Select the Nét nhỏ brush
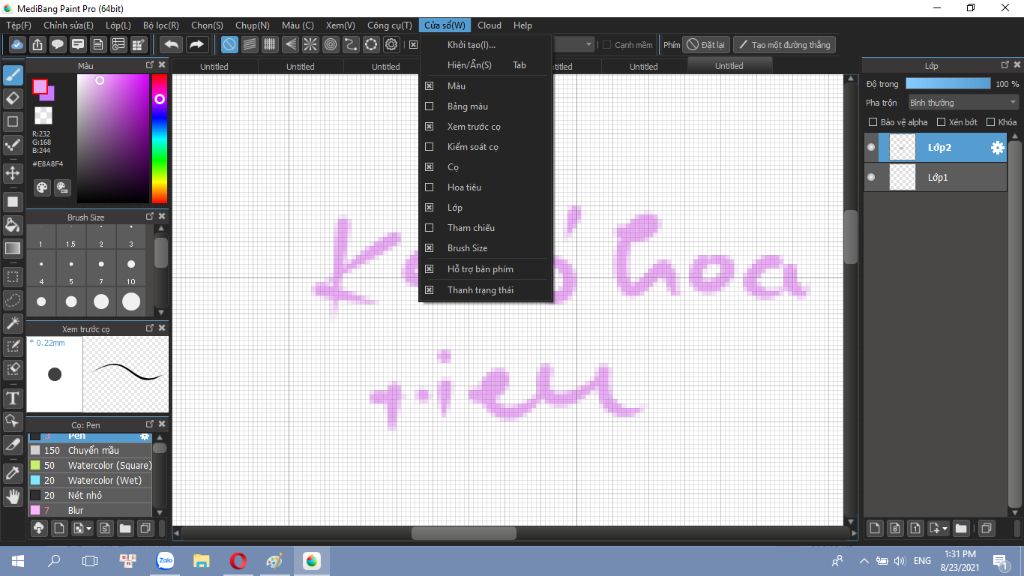 pos(90,495)
